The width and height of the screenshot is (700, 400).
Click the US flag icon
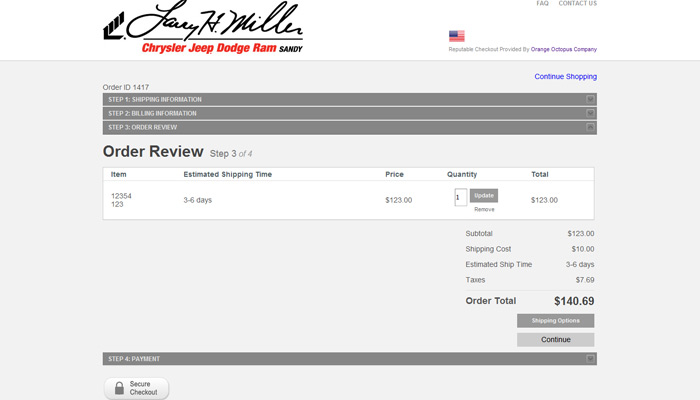click(456, 36)
